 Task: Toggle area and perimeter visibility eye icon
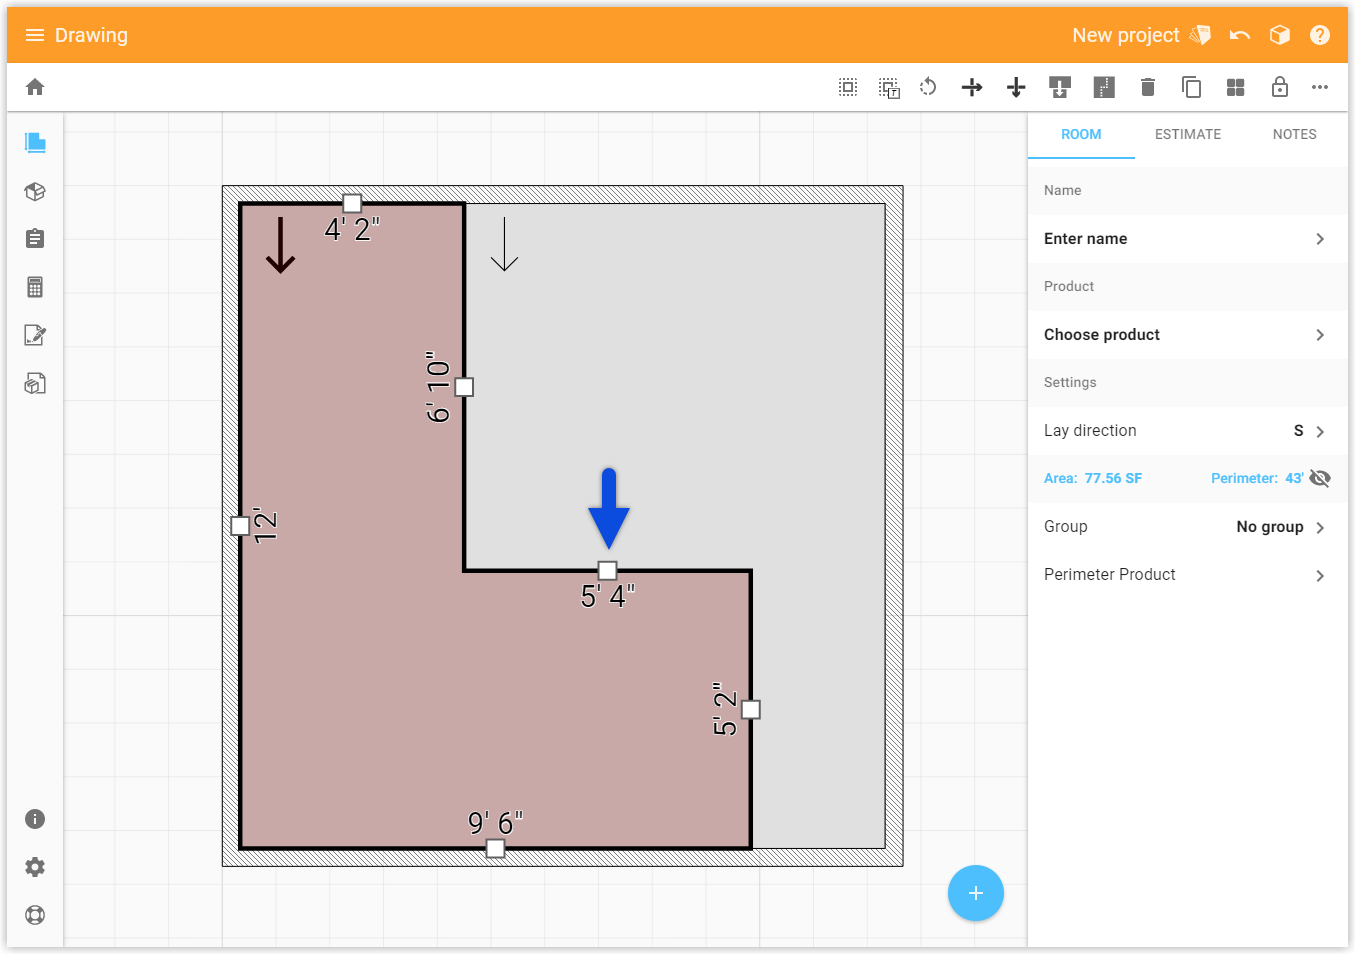tap(1320, 478)
